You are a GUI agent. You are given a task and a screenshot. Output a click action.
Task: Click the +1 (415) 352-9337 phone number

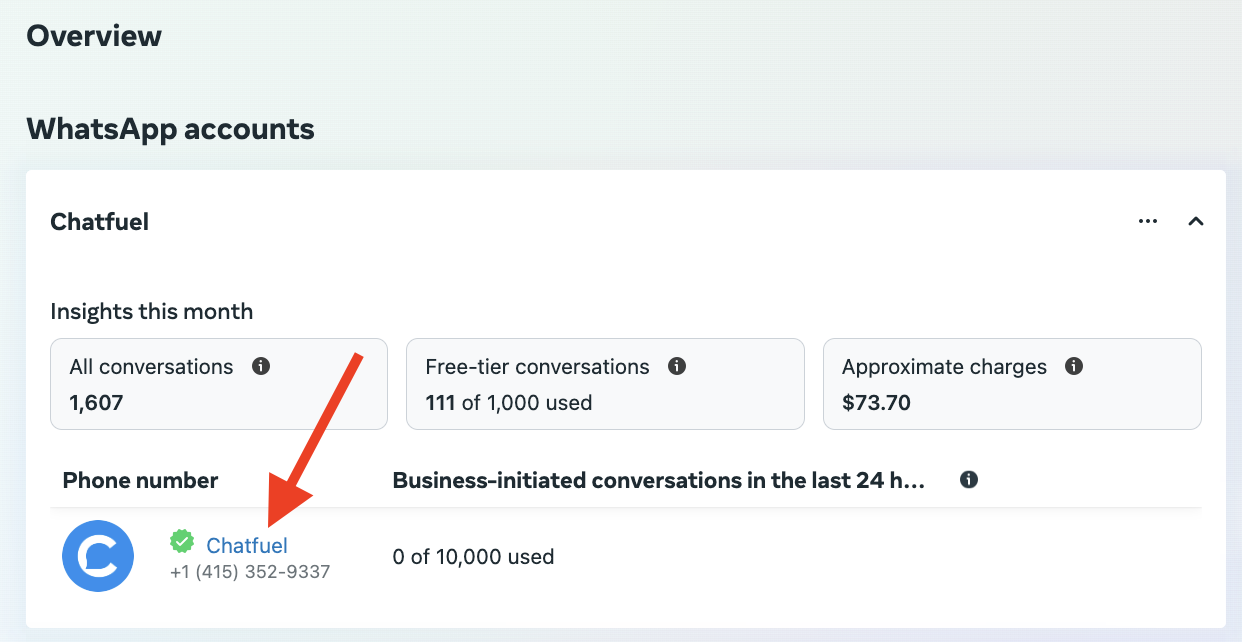[250, 572]
